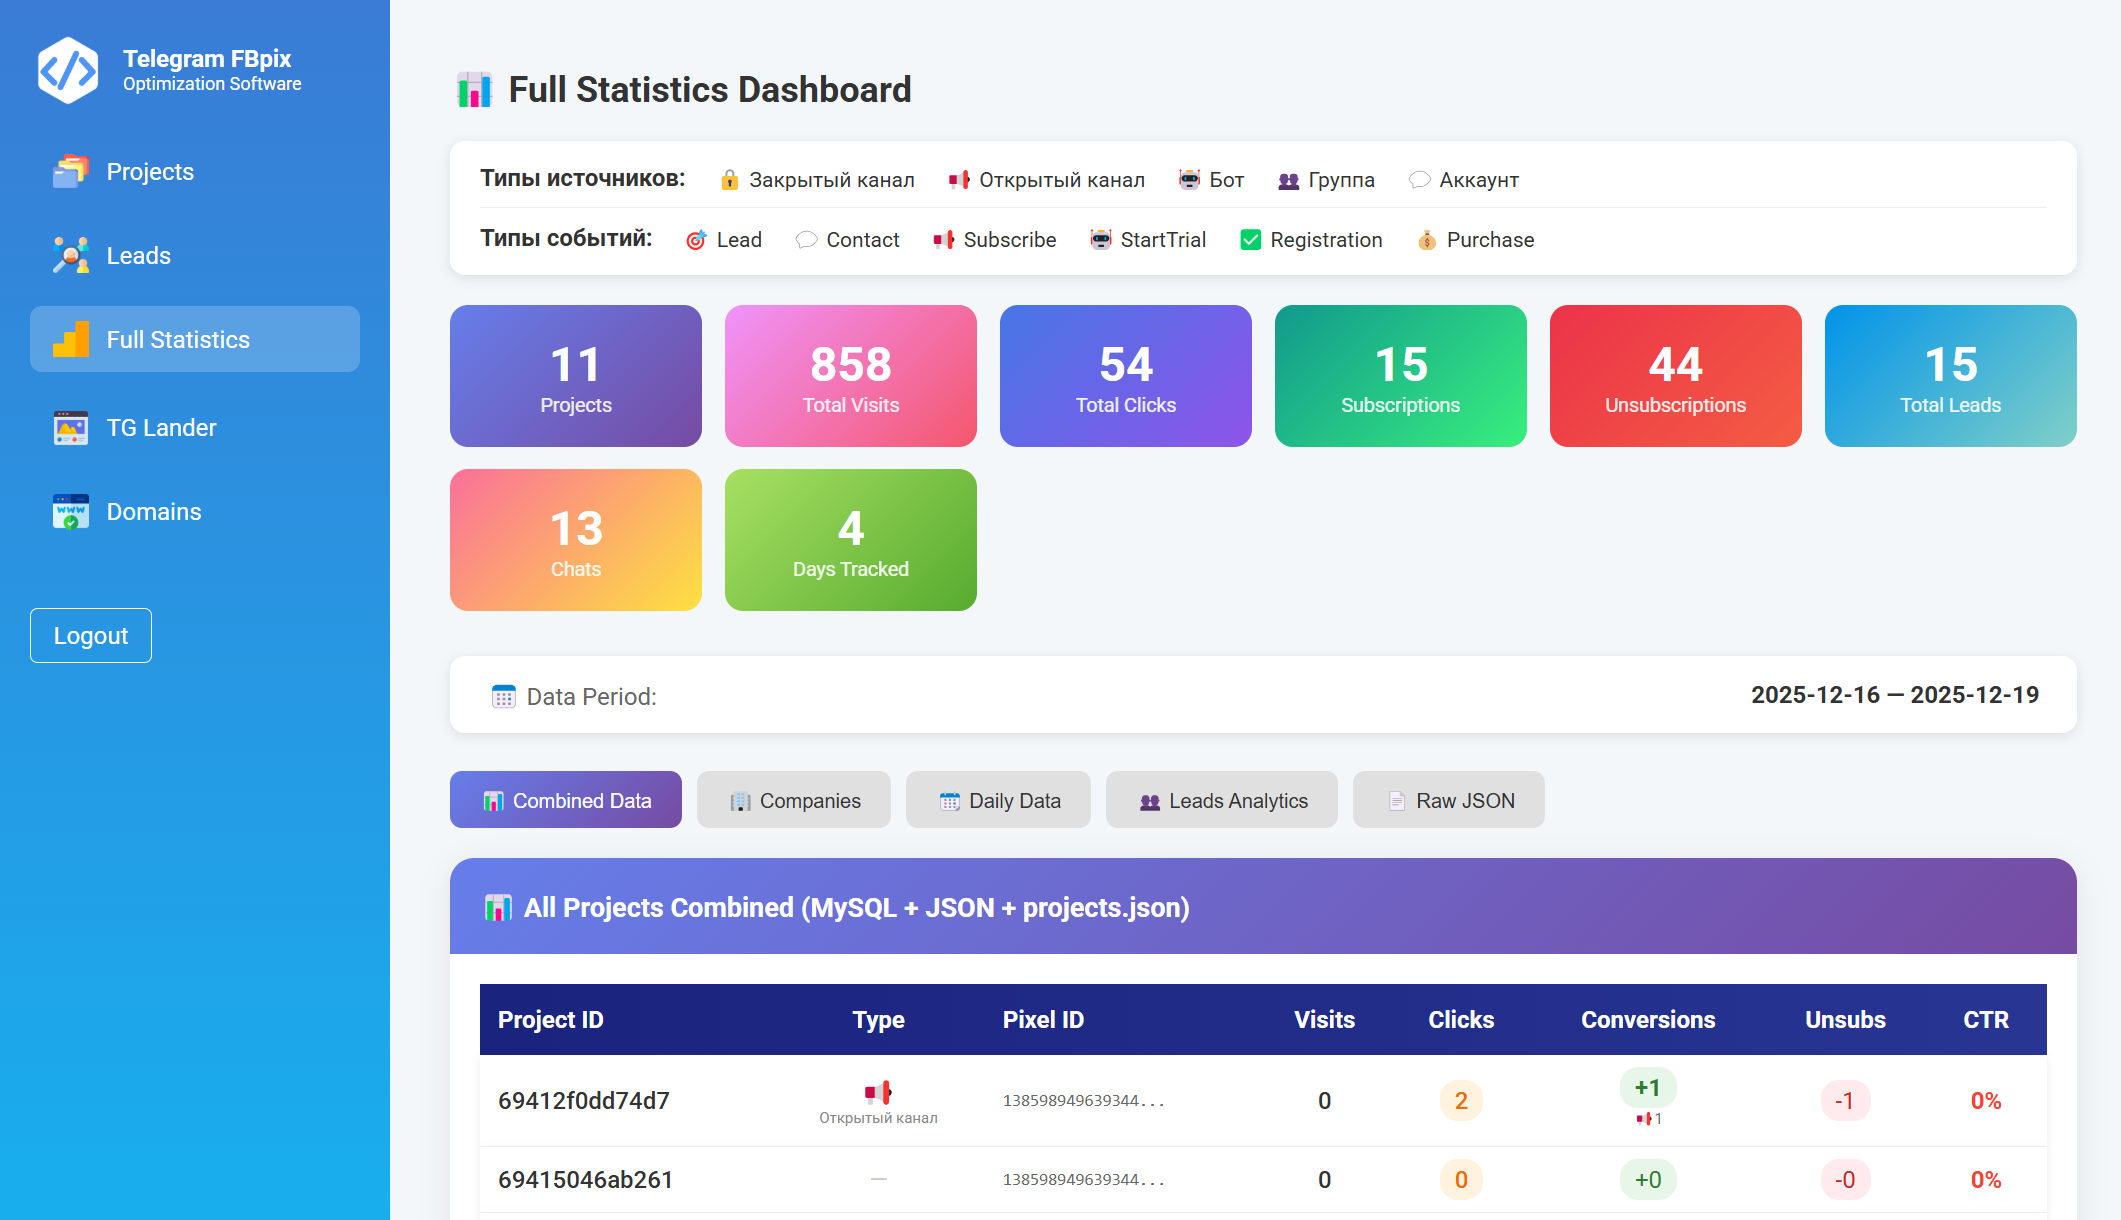Click the Telegram FBpix logo icon
Image resolution: width=2121 pixels, height=1220 pixels.
(68, 70)
